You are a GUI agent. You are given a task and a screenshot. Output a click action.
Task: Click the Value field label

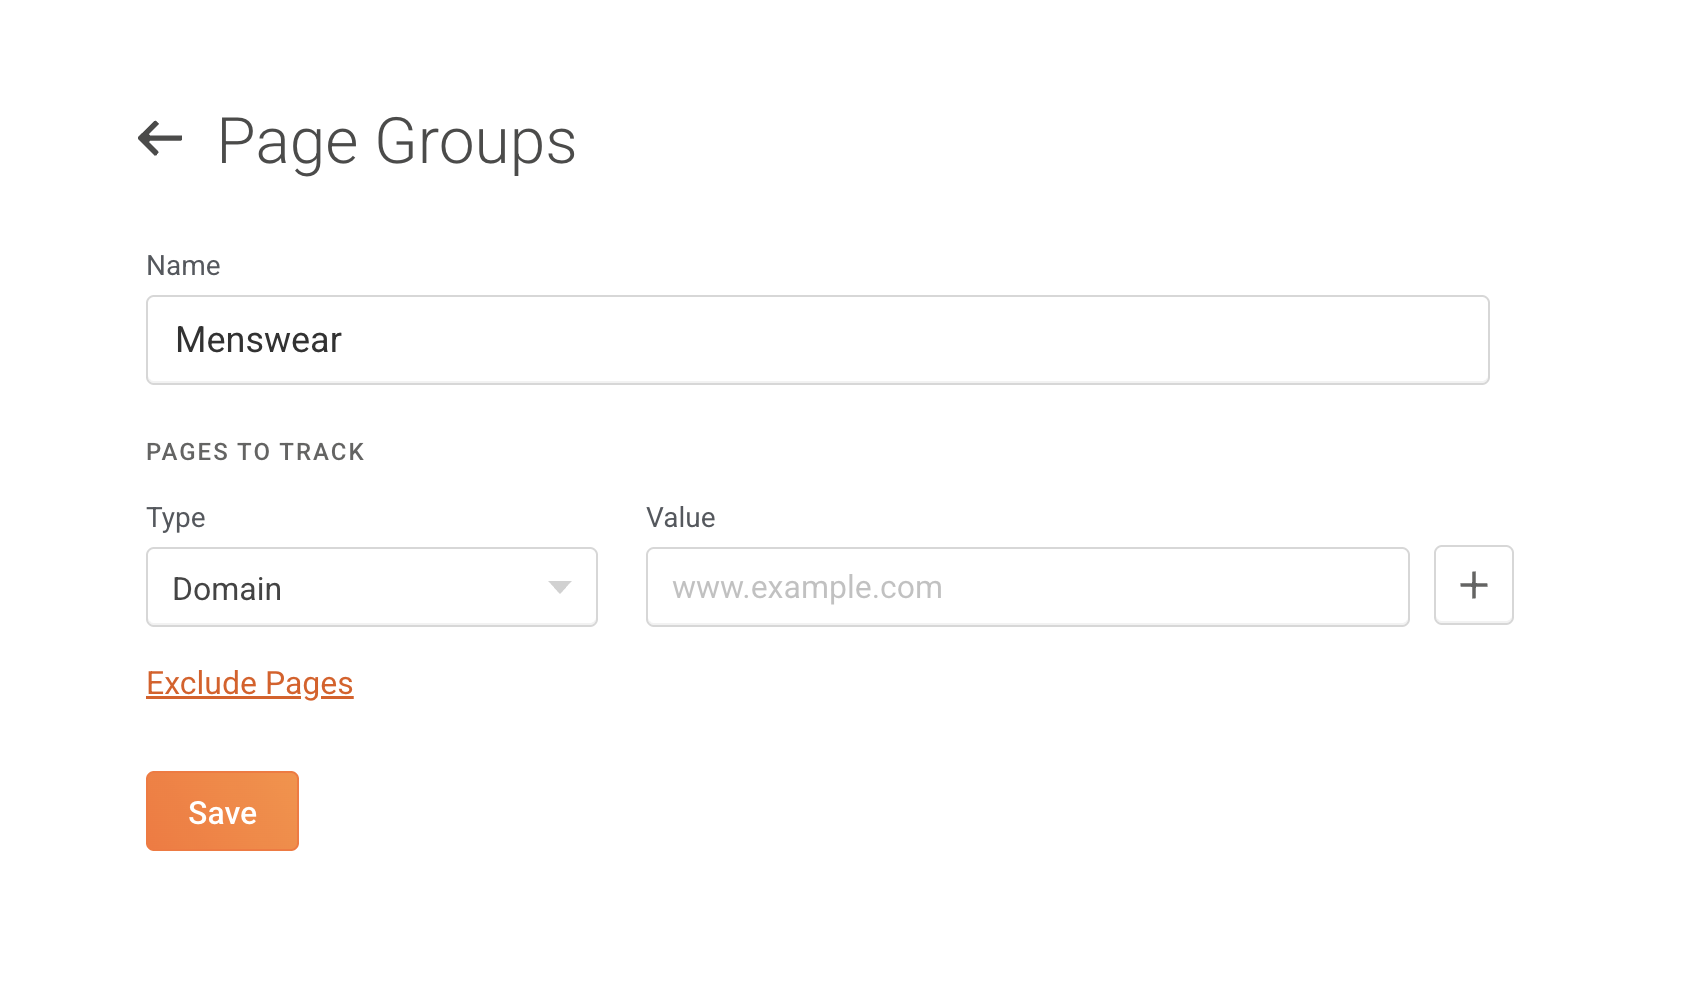tap(680, 518)
